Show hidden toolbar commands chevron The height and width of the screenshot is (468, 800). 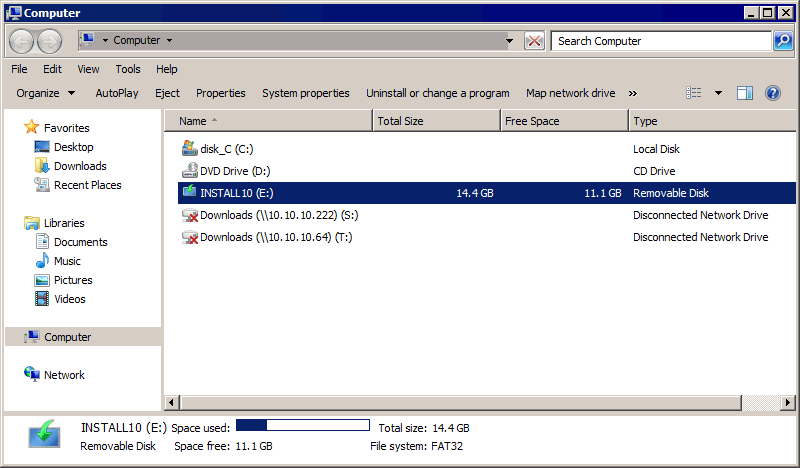coord(632,93)
